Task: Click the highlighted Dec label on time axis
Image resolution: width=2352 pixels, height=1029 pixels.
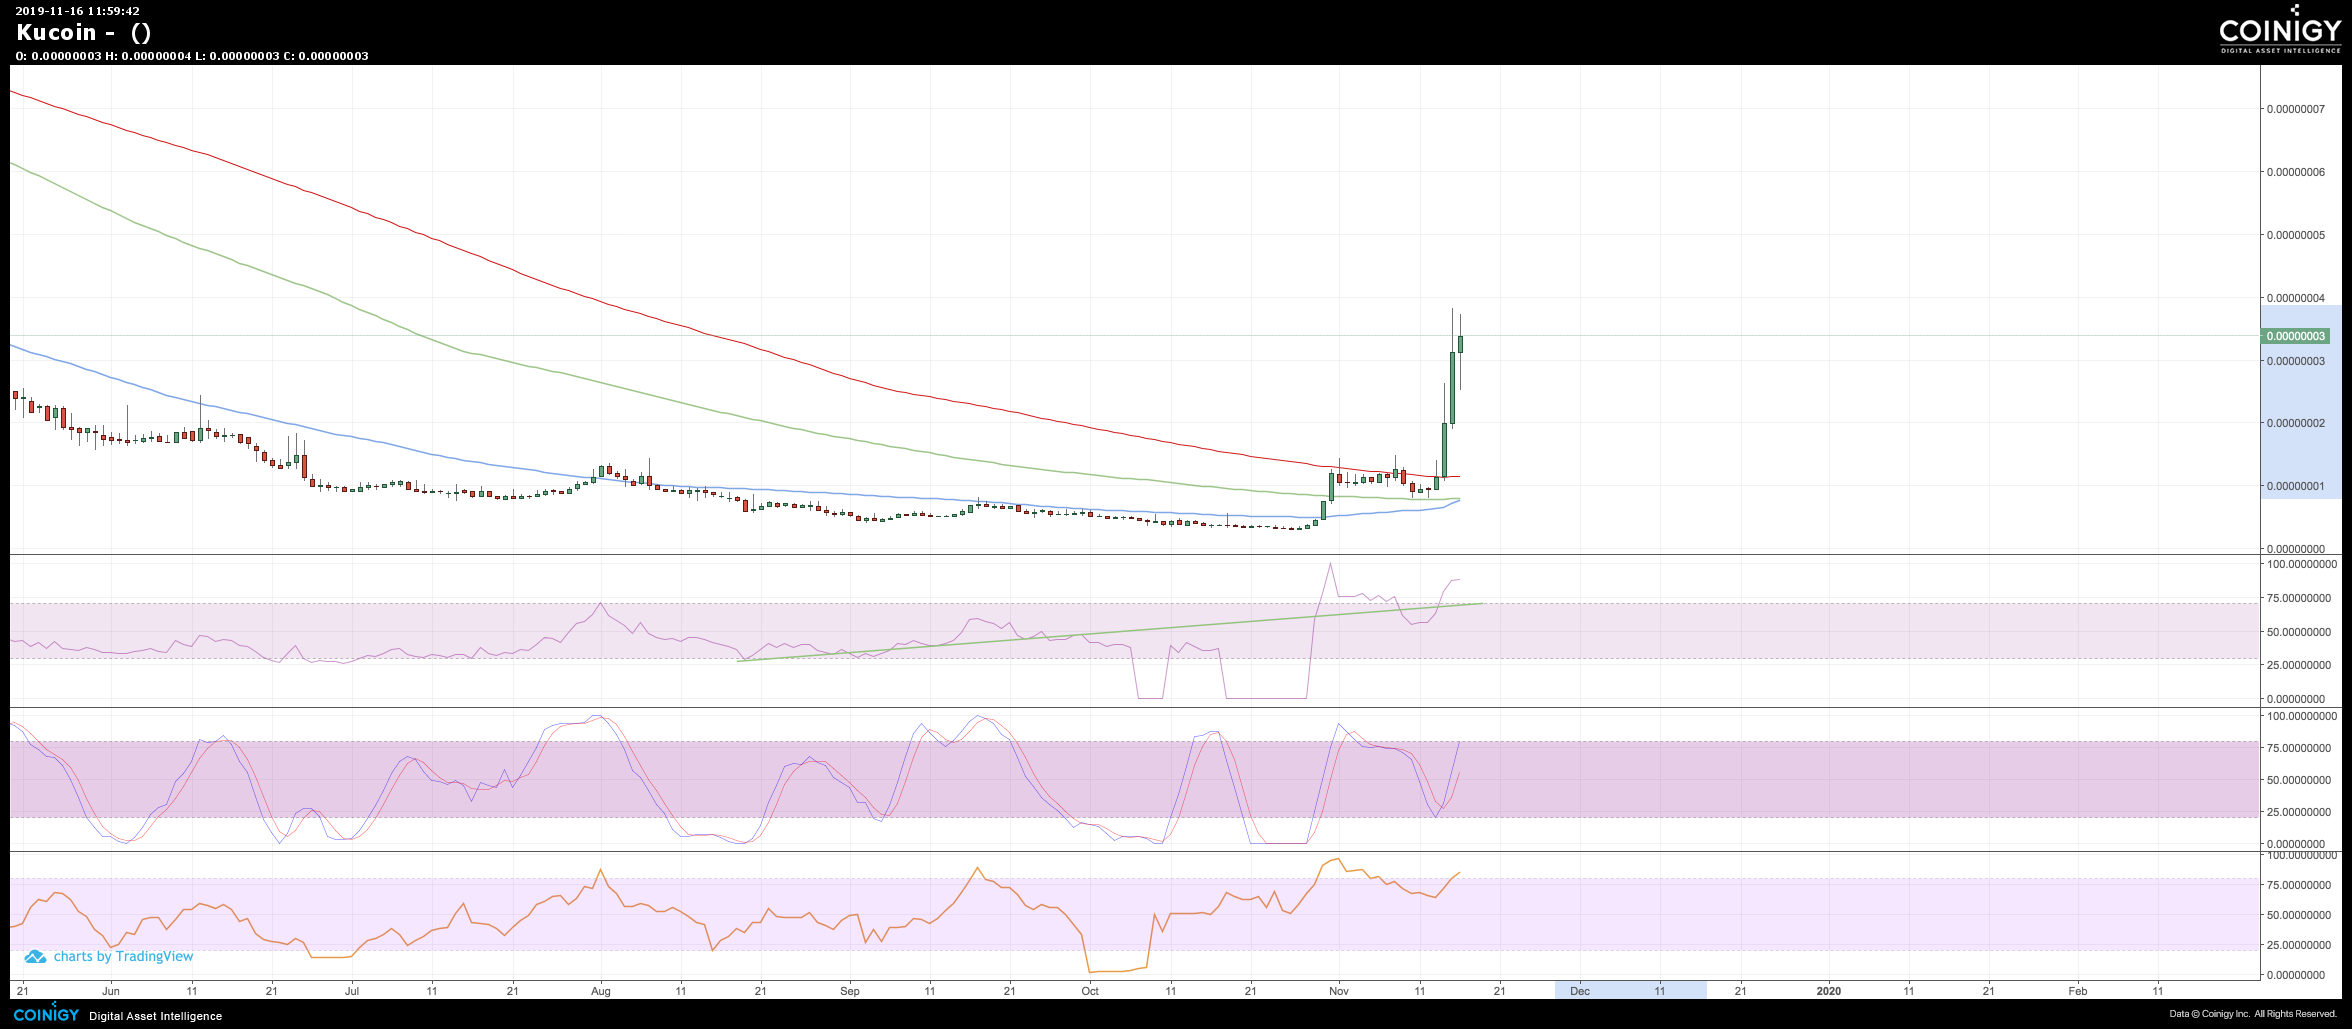Action: tap(1580, 991)
